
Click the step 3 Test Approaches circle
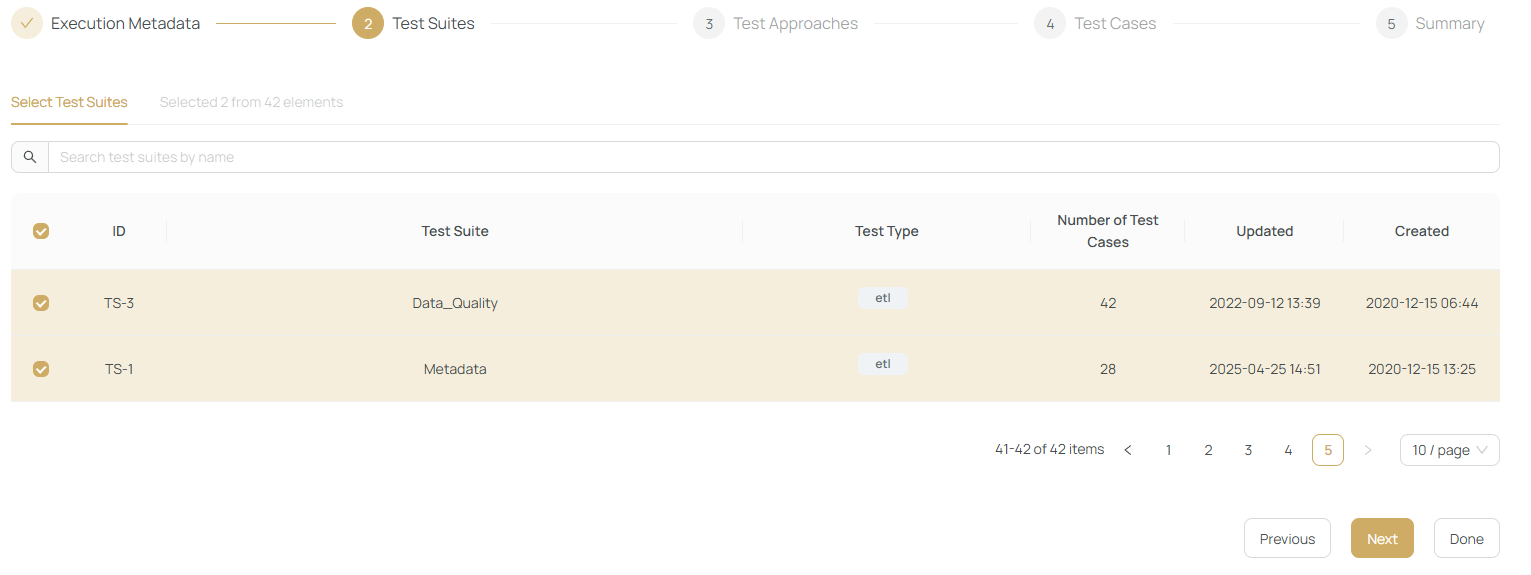coord(709,23)
